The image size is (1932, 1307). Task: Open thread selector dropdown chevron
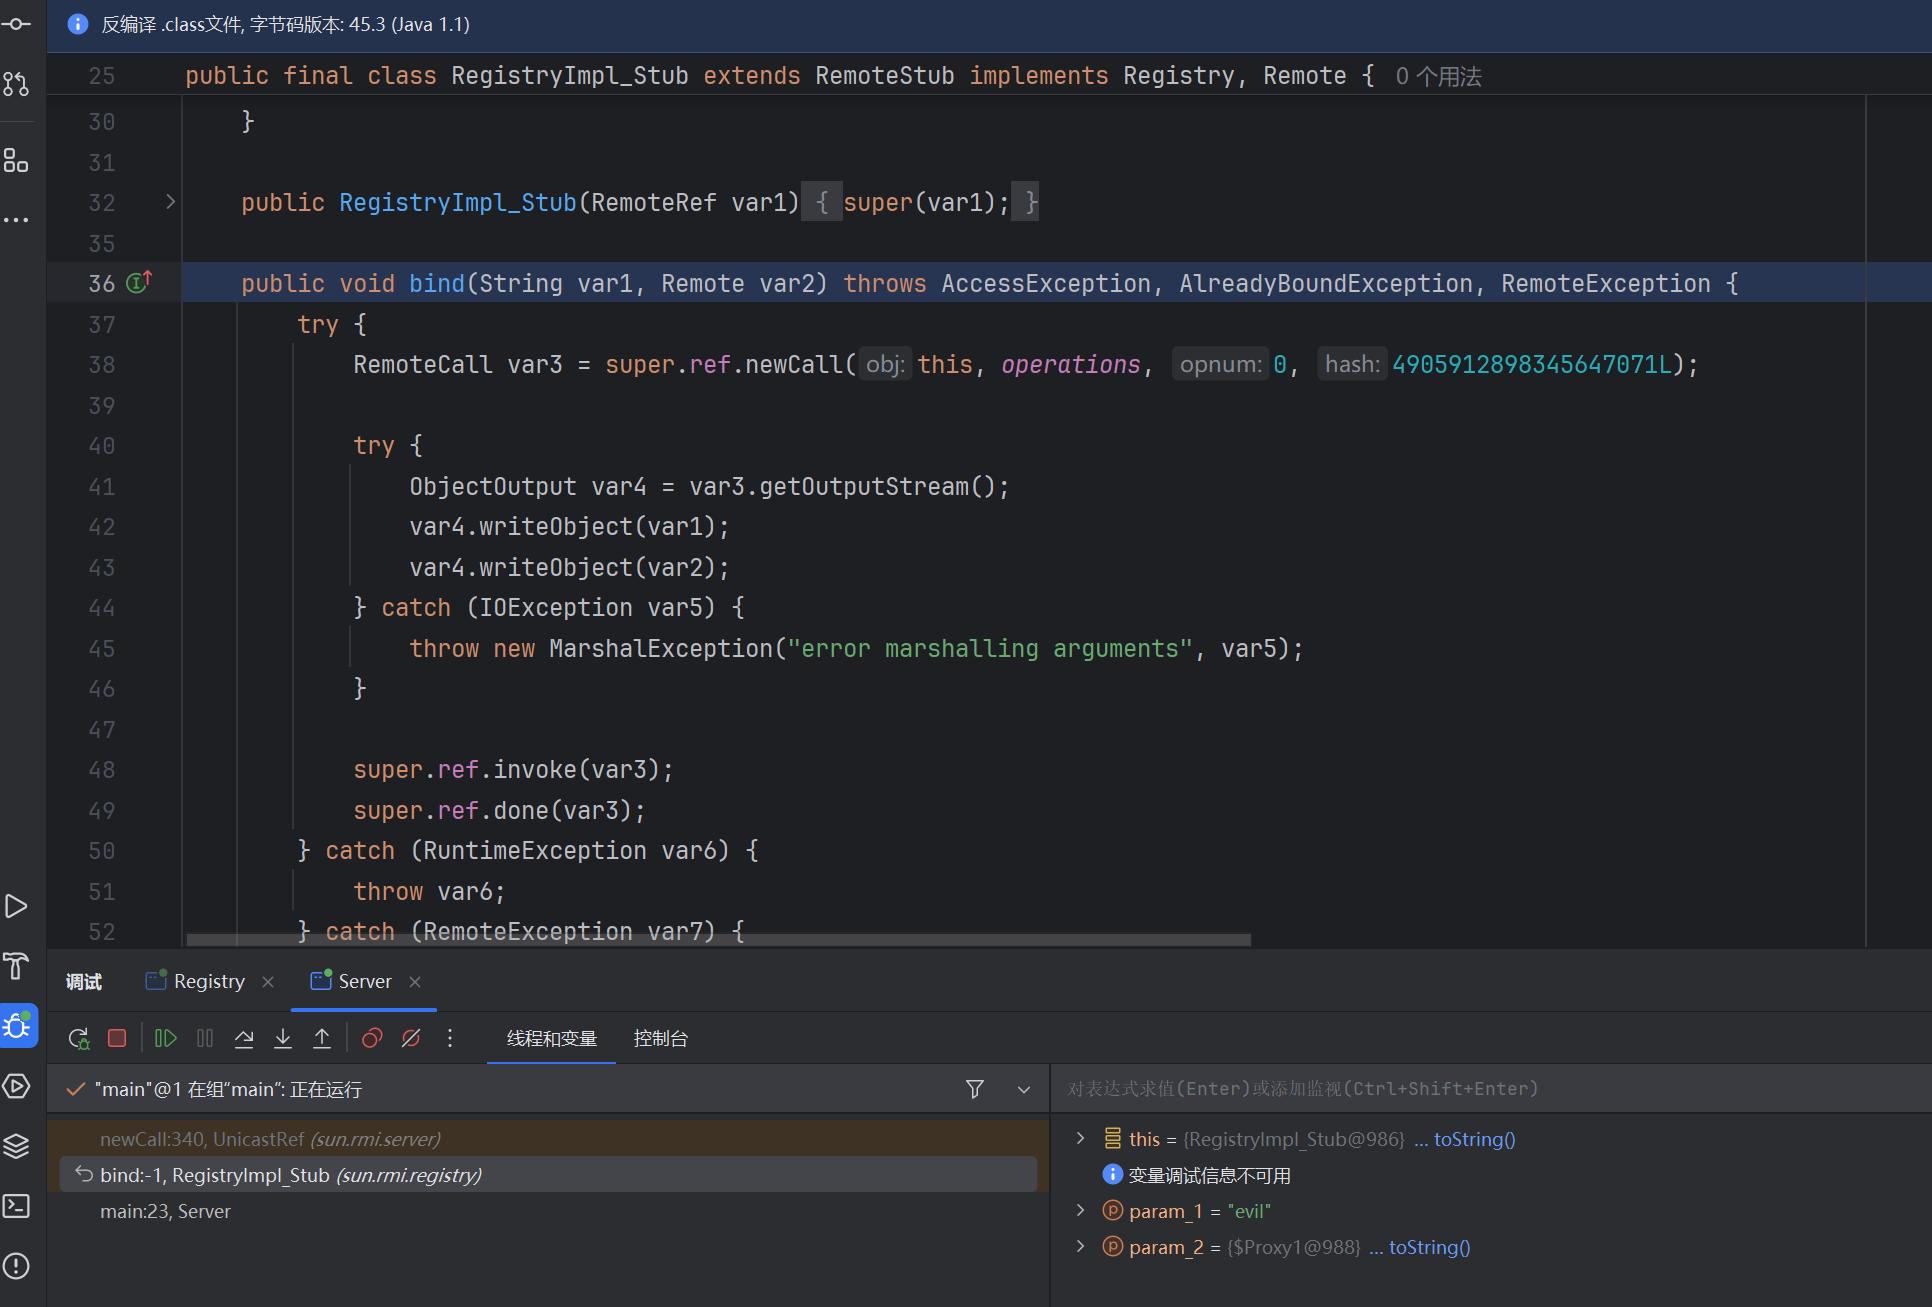[1024, 1089]
